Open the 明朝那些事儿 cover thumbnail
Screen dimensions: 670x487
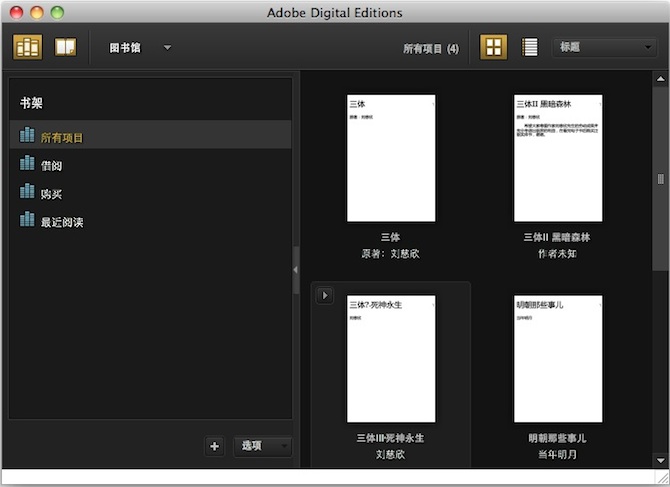558,359
